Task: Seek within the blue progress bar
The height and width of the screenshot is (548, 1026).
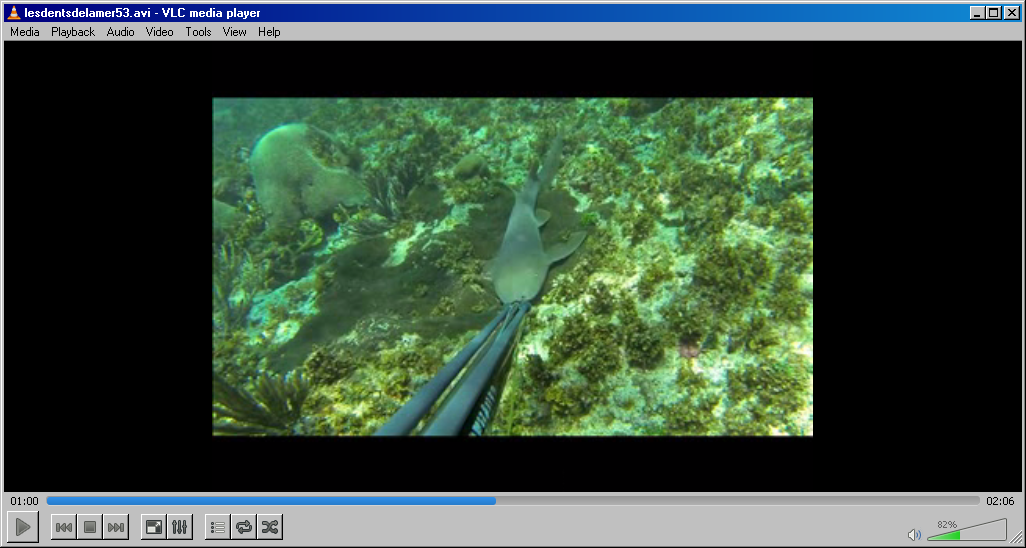Action: pos(513,501)
